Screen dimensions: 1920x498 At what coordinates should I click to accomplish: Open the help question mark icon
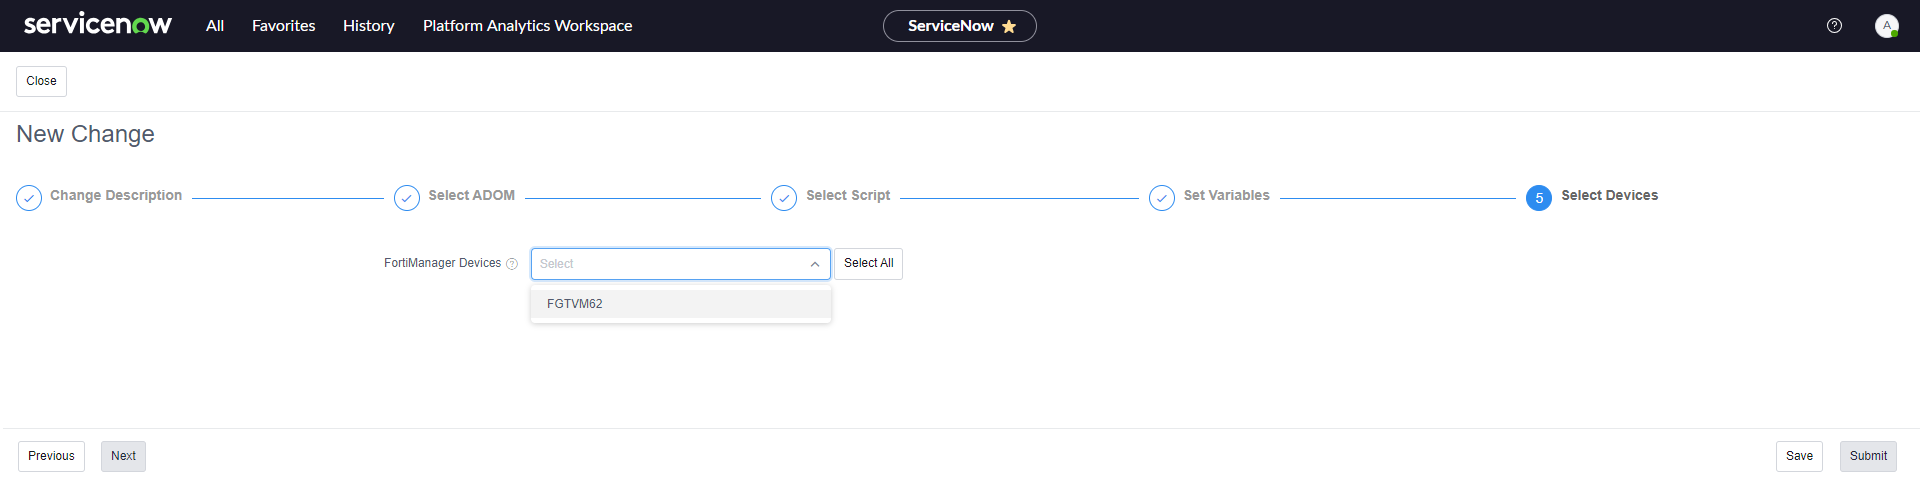1834,26
